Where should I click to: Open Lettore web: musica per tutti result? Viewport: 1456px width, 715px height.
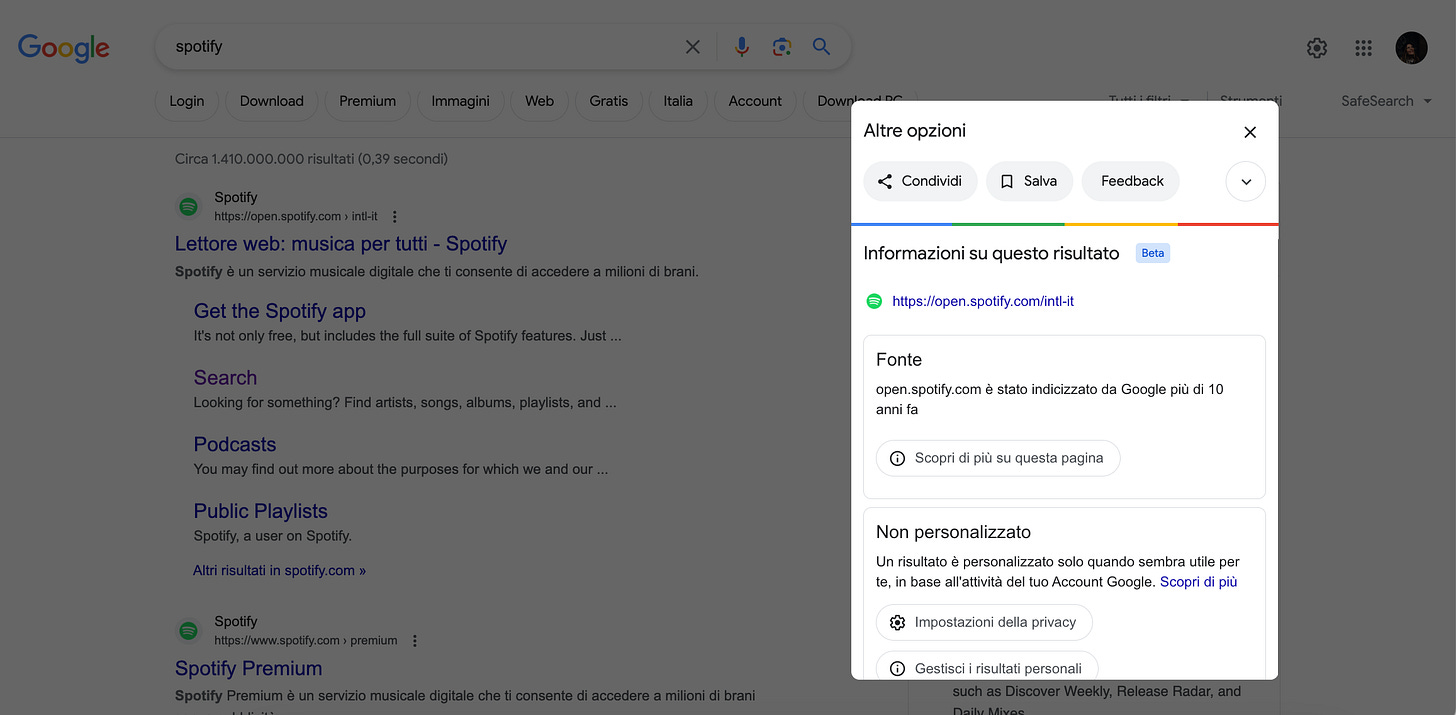(x=341, y=243)
